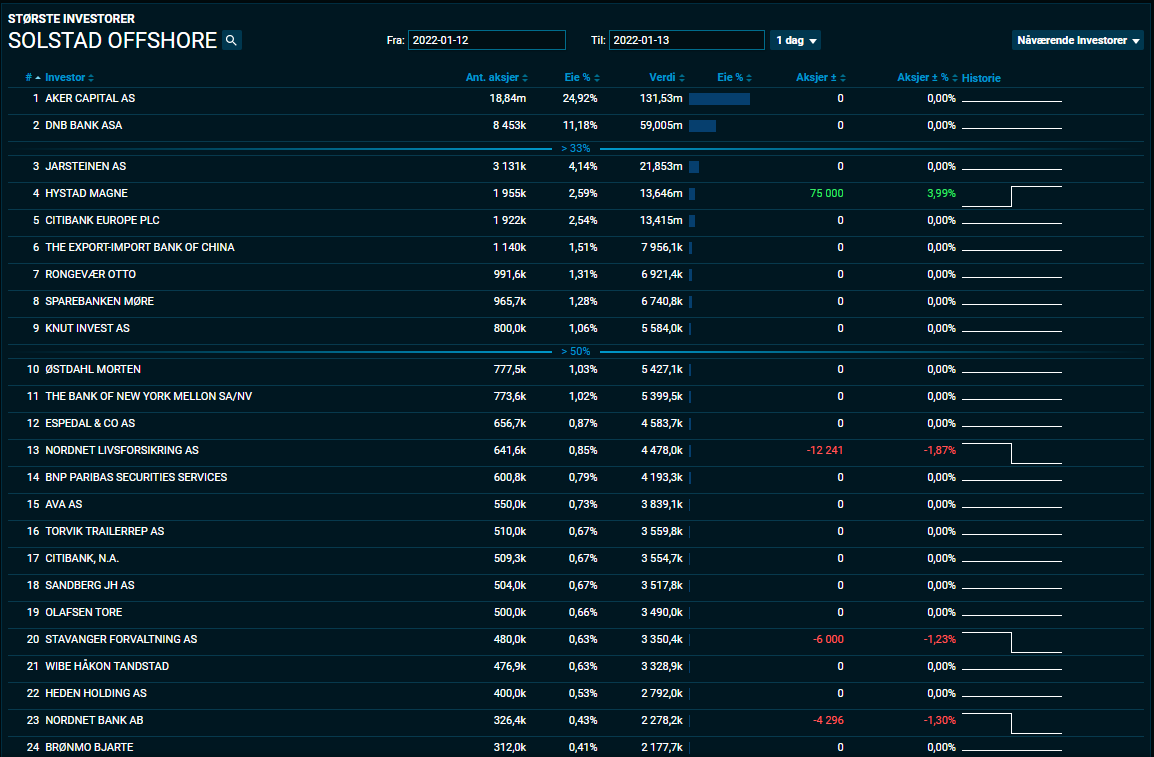1154x757 pixels.
Task: Select investor ØSTDAHL MORTEN
Action: [93, 370]
